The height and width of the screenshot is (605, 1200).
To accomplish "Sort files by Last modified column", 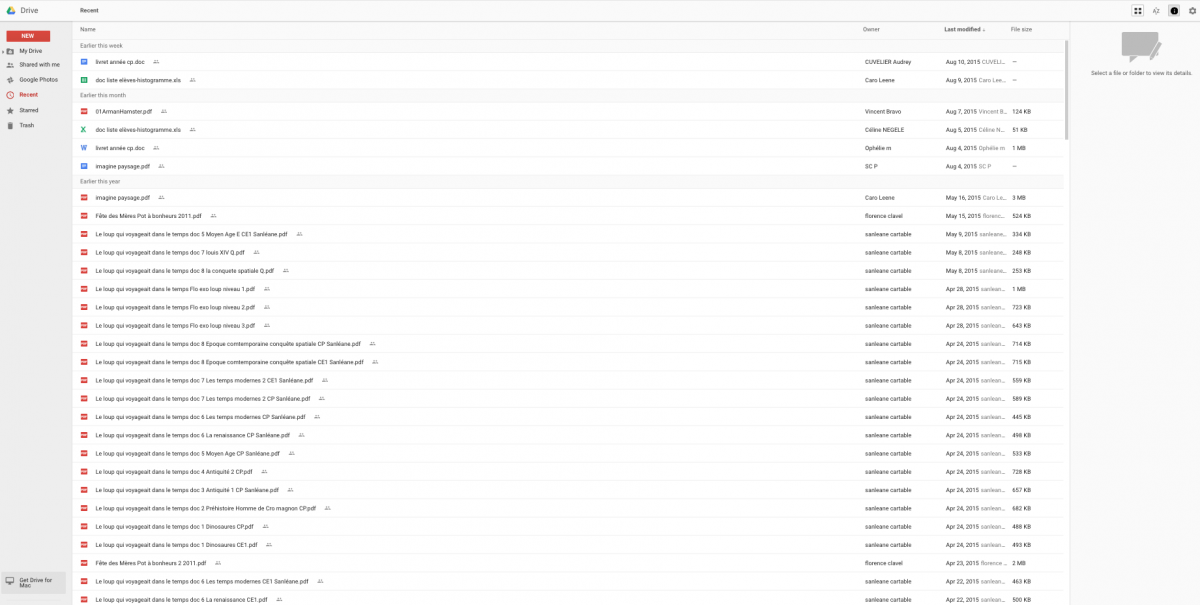I will click(962, 29).
